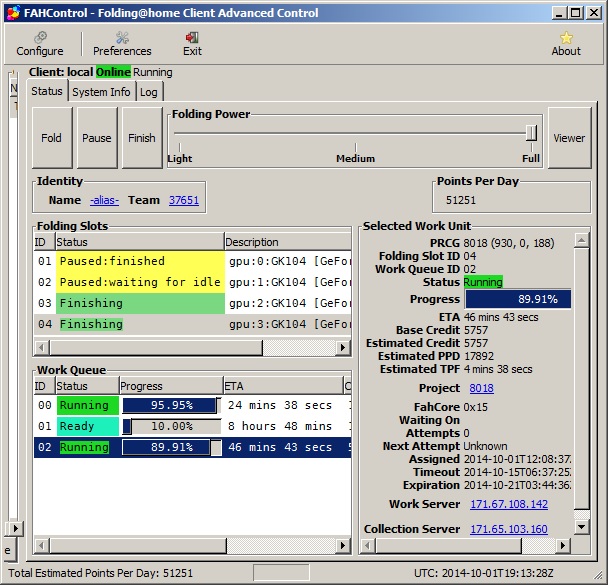Click the Work Queue Progress column header
This screenshot has width=608, height=585.
[x=171, y=386]
